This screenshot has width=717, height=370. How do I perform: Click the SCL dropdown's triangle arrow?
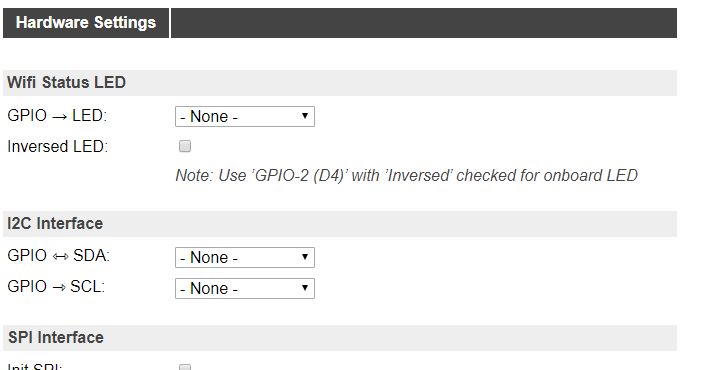tap(305, 288)
